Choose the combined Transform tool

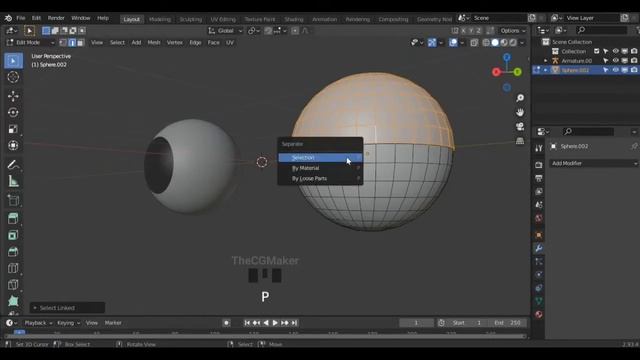pyautogui.click(x=13, y=145)
